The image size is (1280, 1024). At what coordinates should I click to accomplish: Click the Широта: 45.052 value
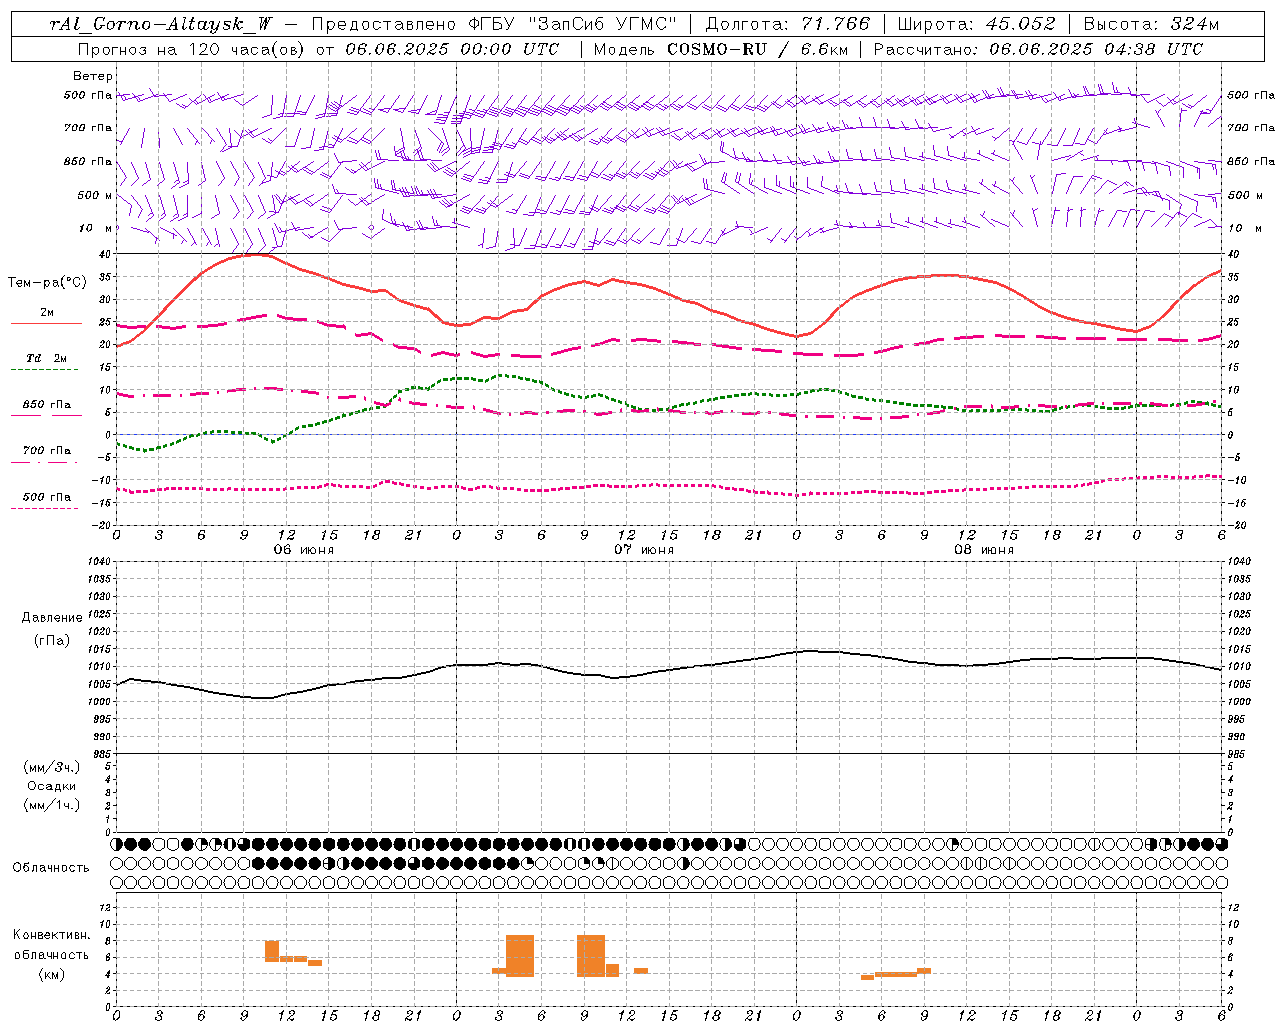(x=977, y=24)
